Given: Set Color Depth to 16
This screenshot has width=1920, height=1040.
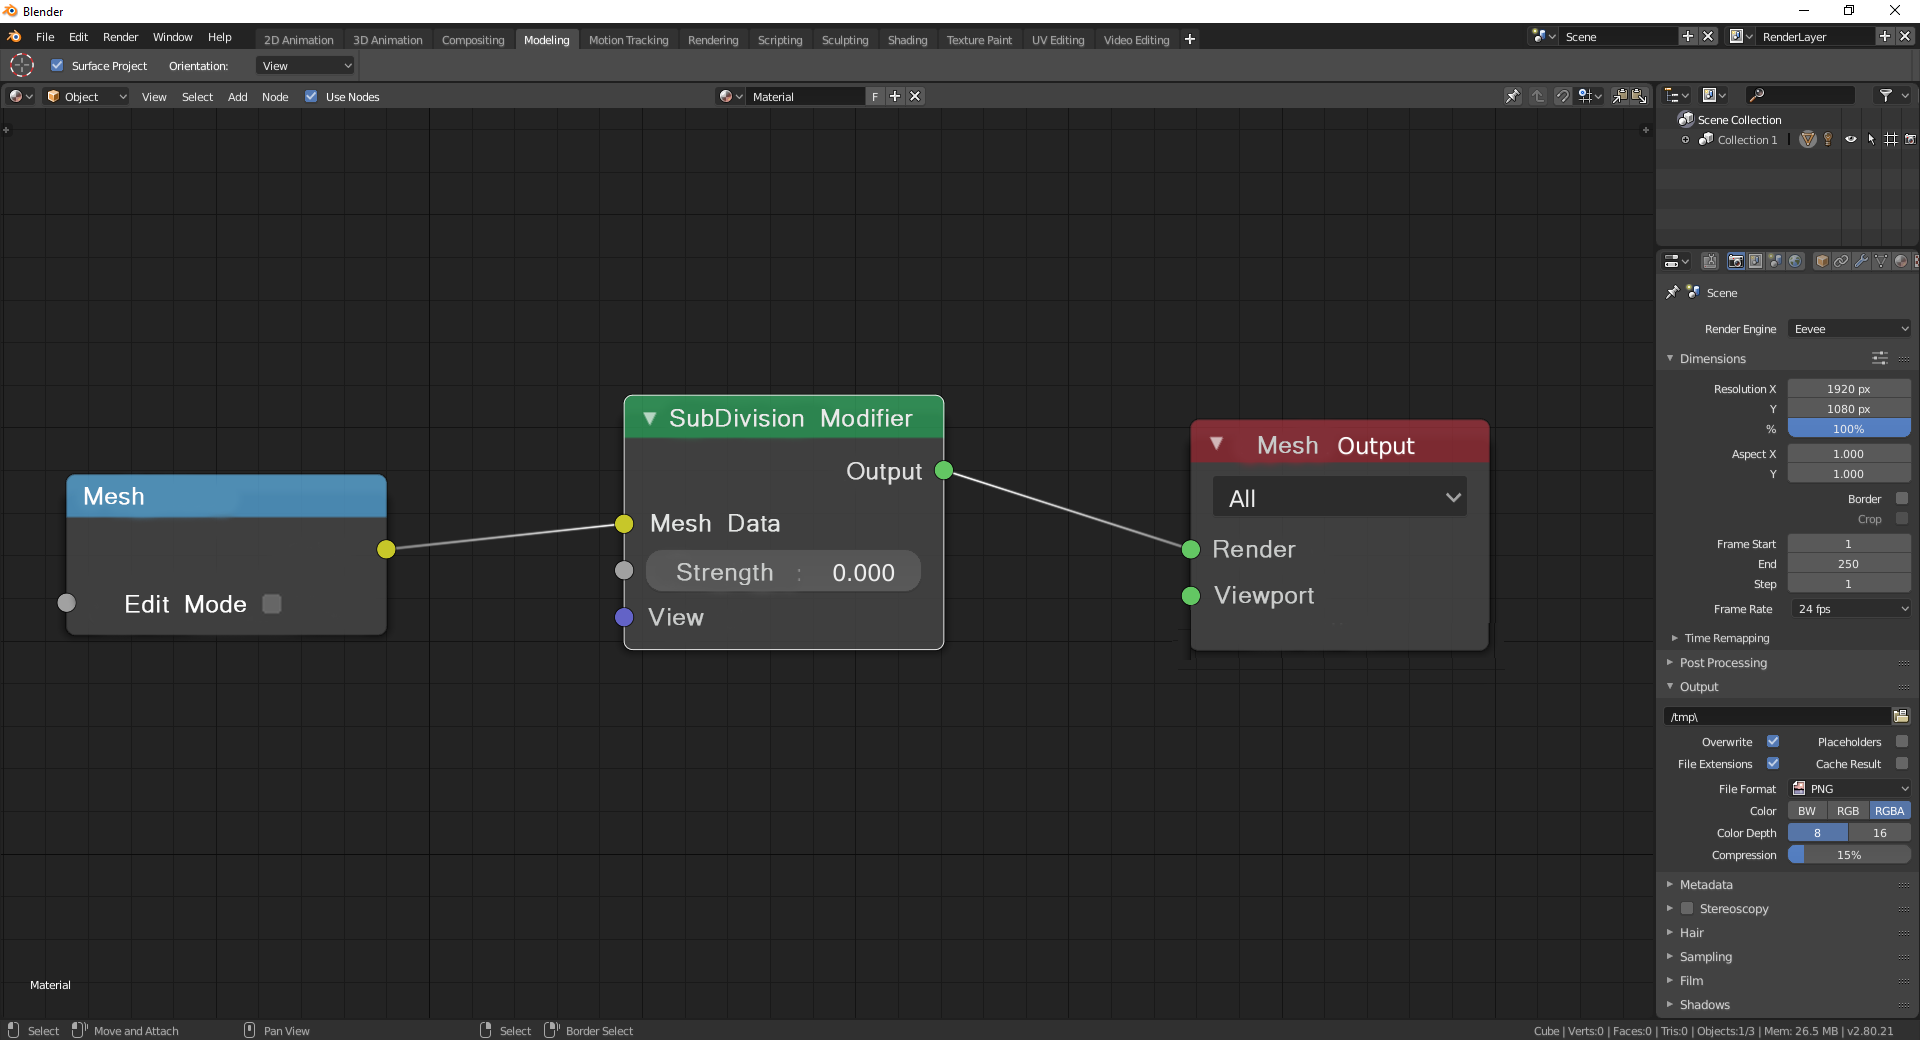Looking at the screenshot, I should (x=1880, y=833).
